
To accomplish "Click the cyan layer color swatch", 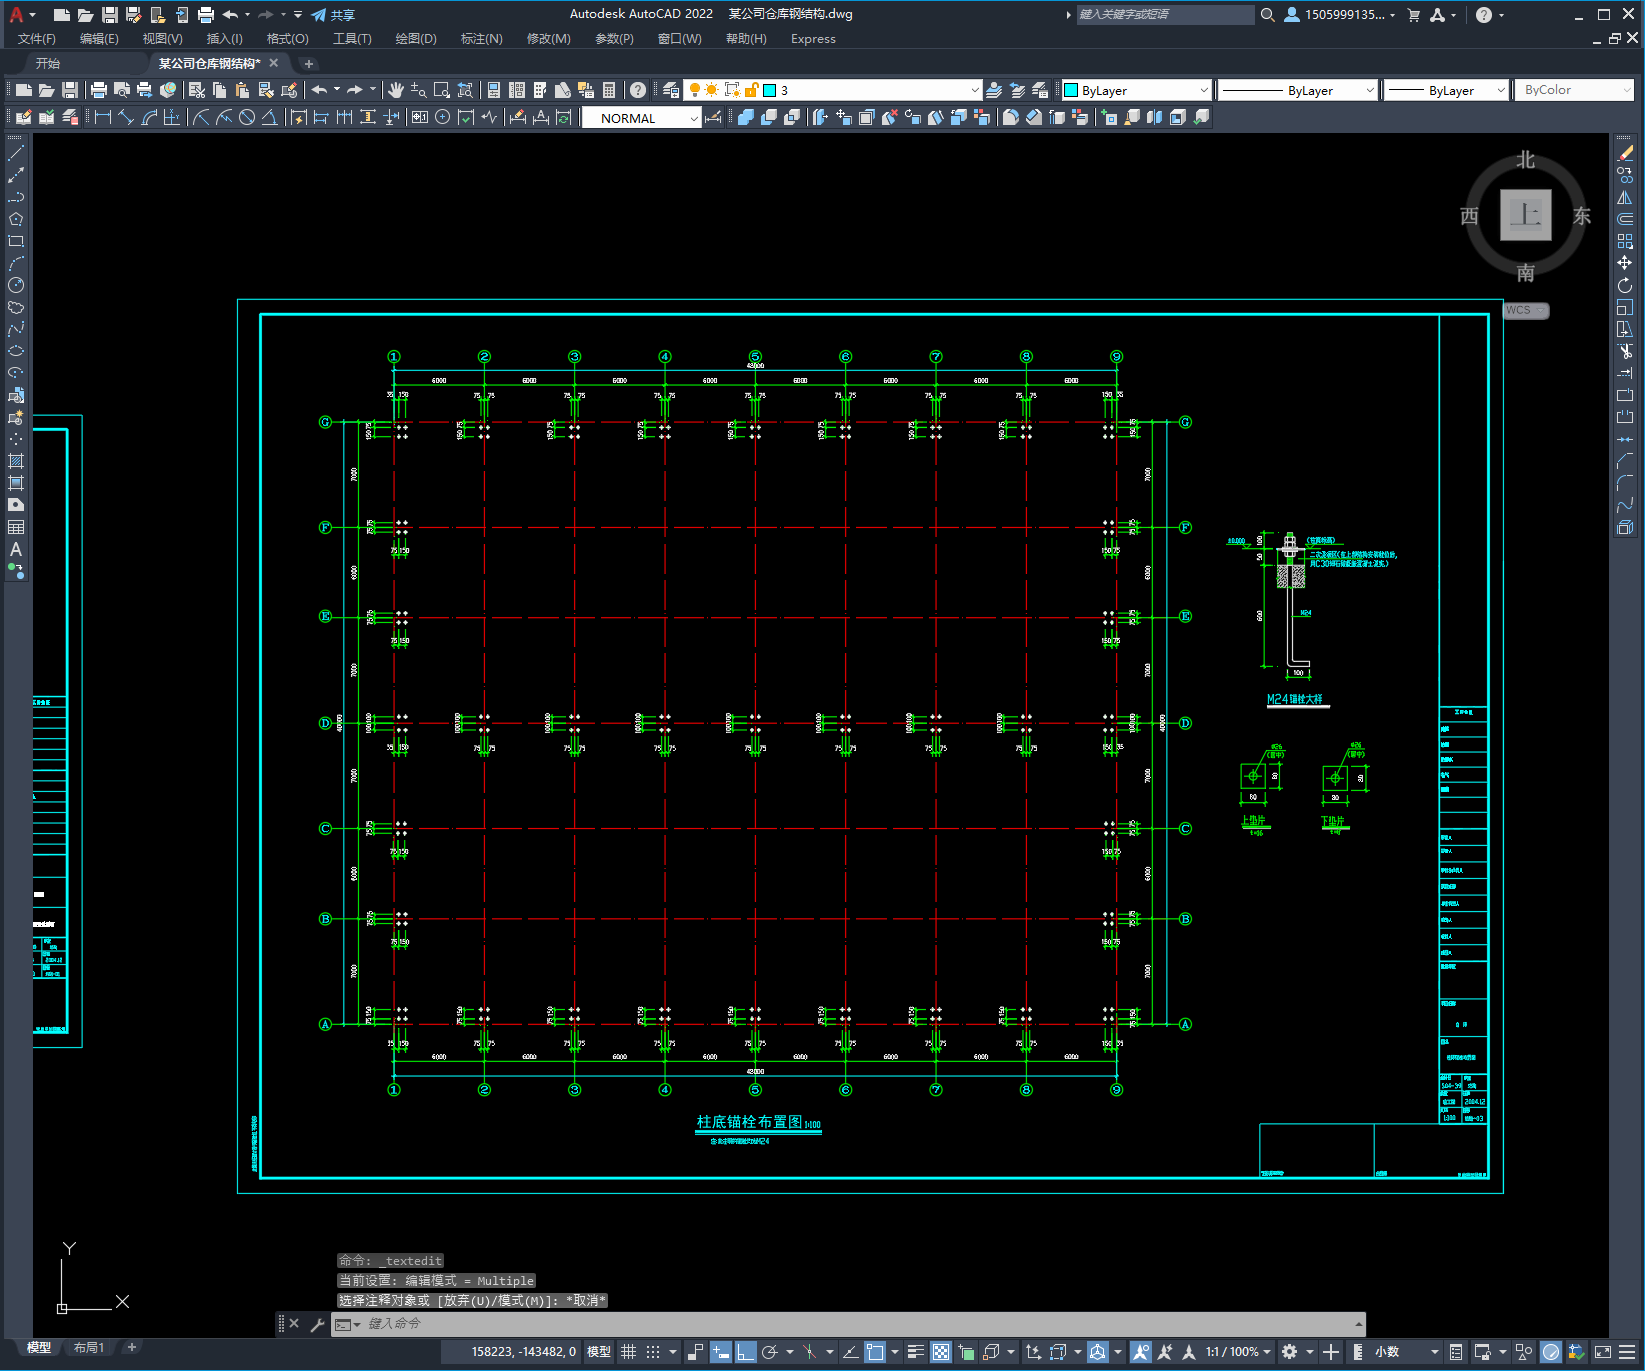I will [x=770, y=90].
